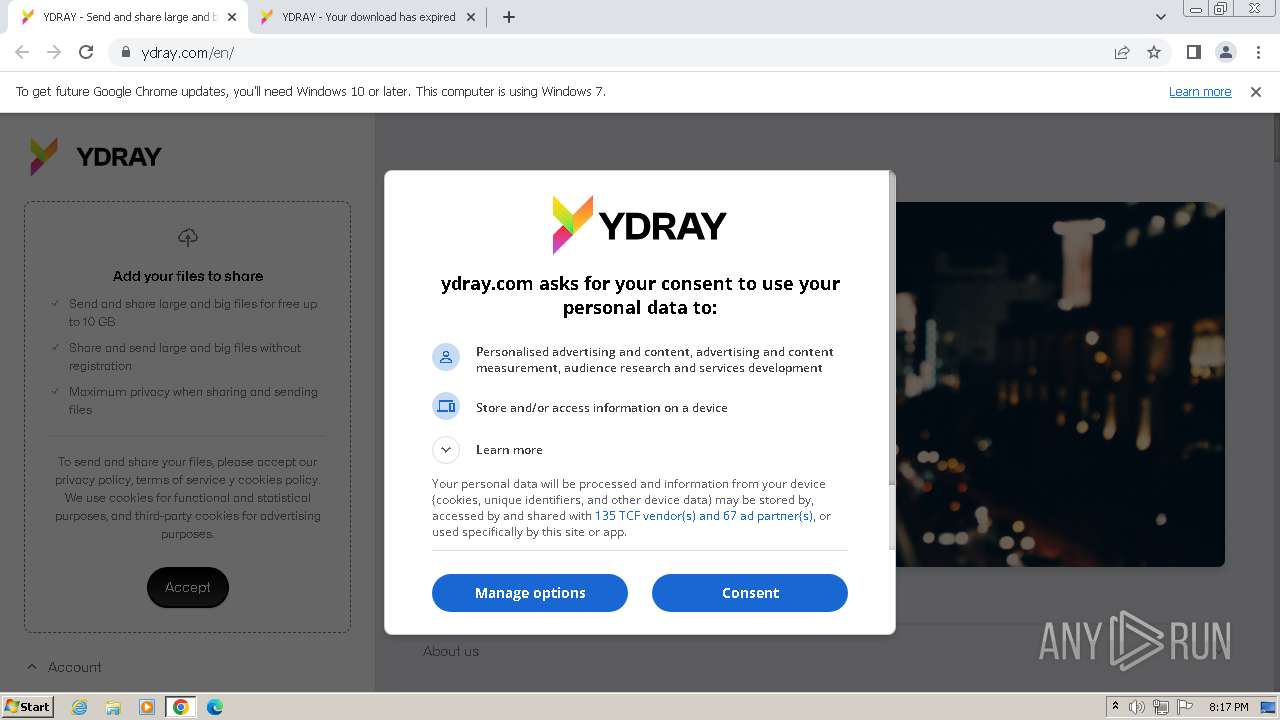Viewport: 1280px width, 720px height.
Task: Click the blurred city lights image
Action: point(1058,384)
